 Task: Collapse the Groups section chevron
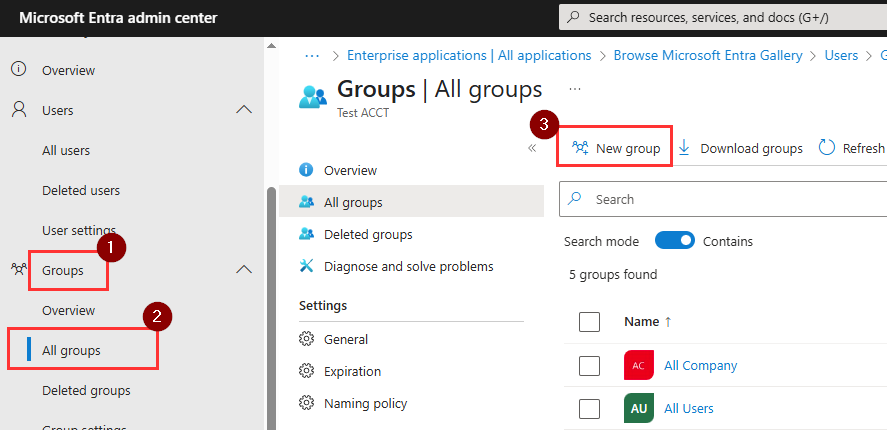244,269
